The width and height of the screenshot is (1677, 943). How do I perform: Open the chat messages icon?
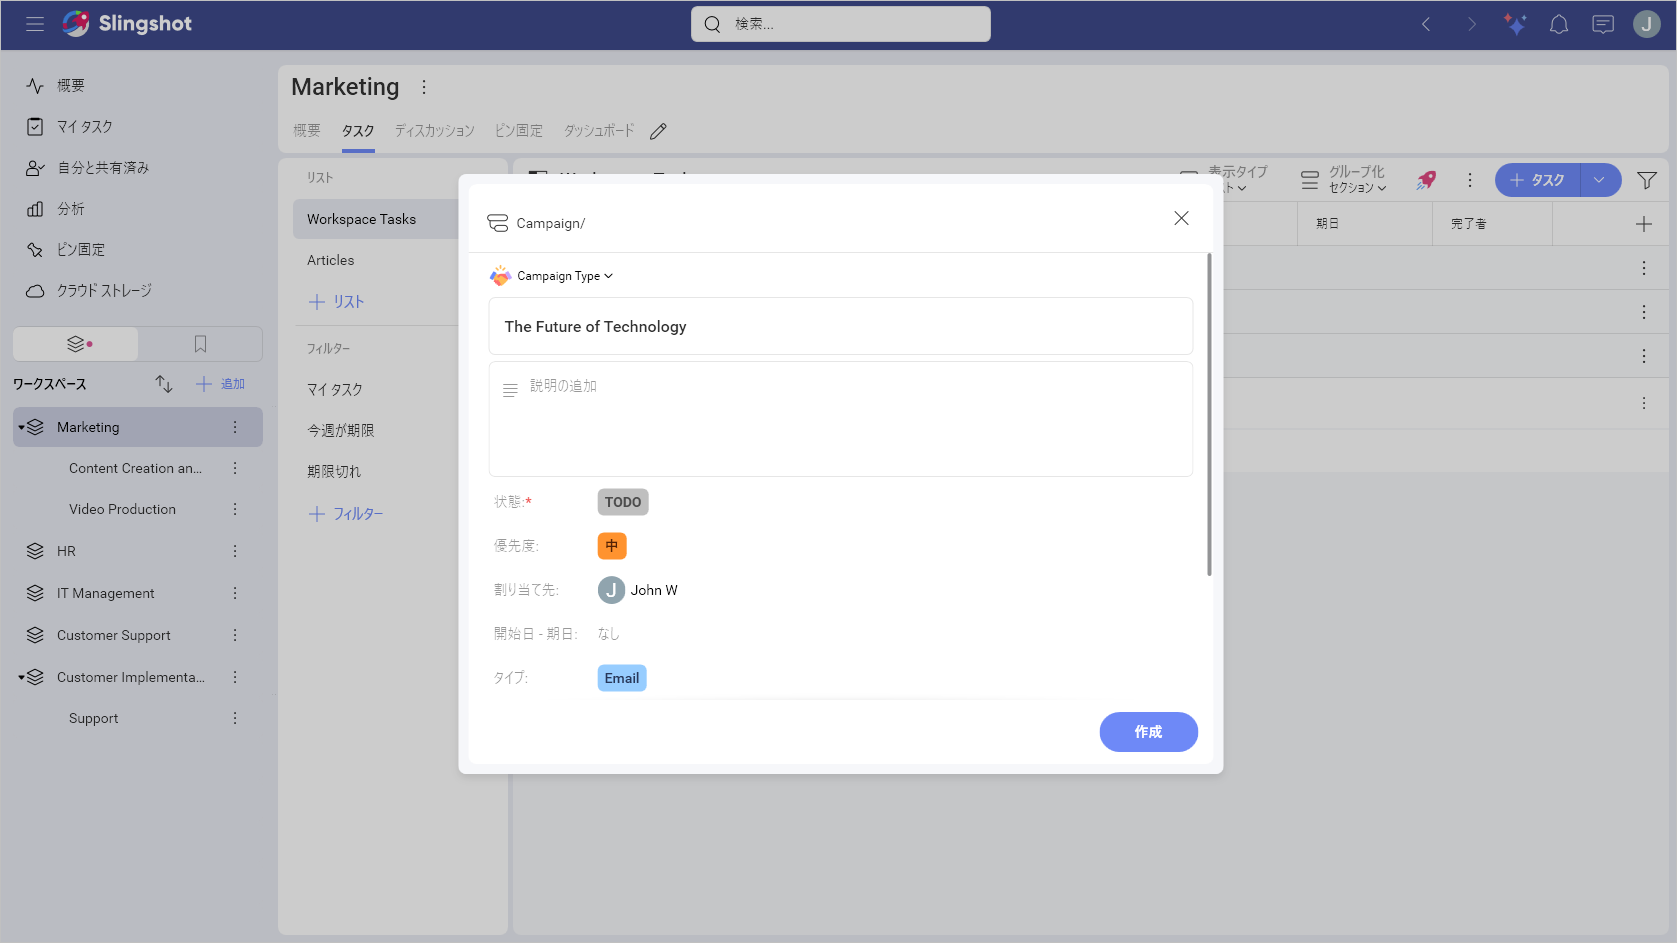pos(1603,24)
